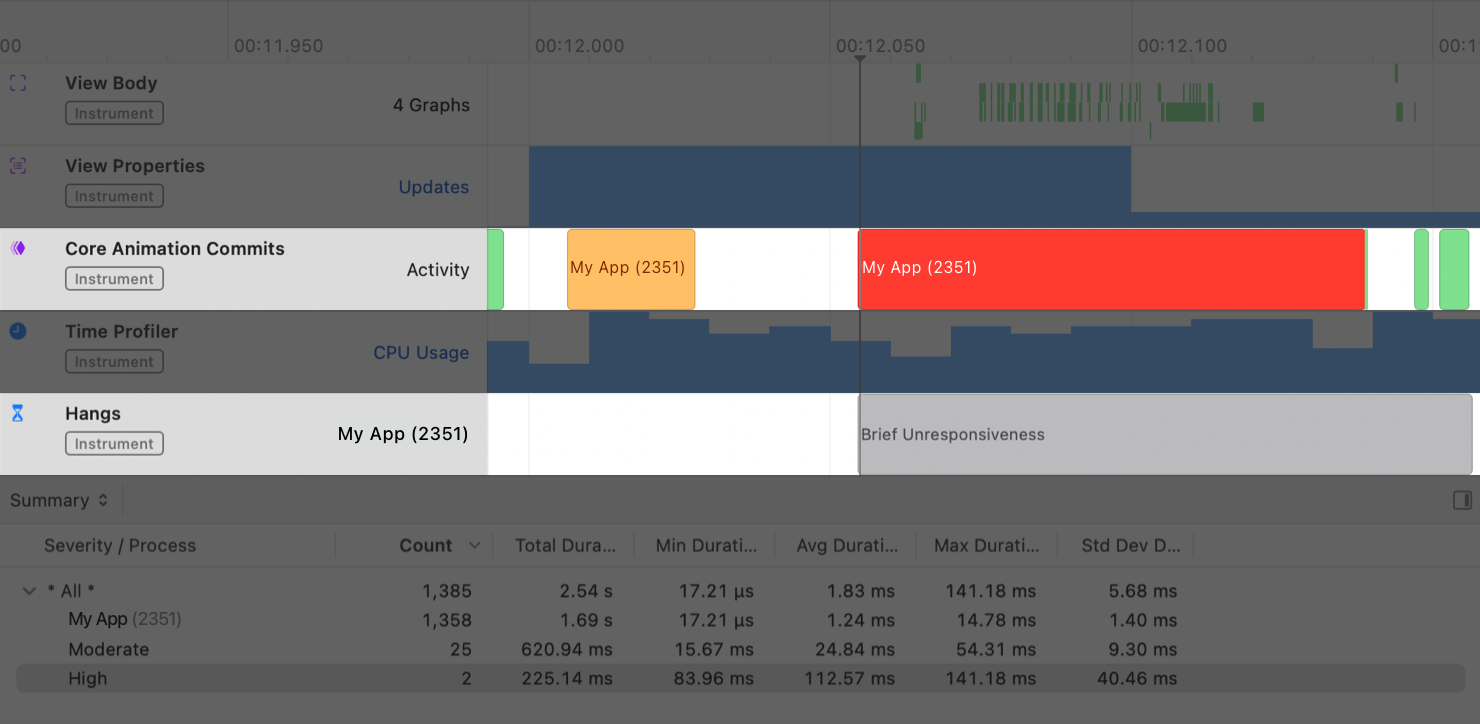The height and width of the screenshot is (724, 1480).
Task: Open the Summary detail view selector
Action: [55, 499]
